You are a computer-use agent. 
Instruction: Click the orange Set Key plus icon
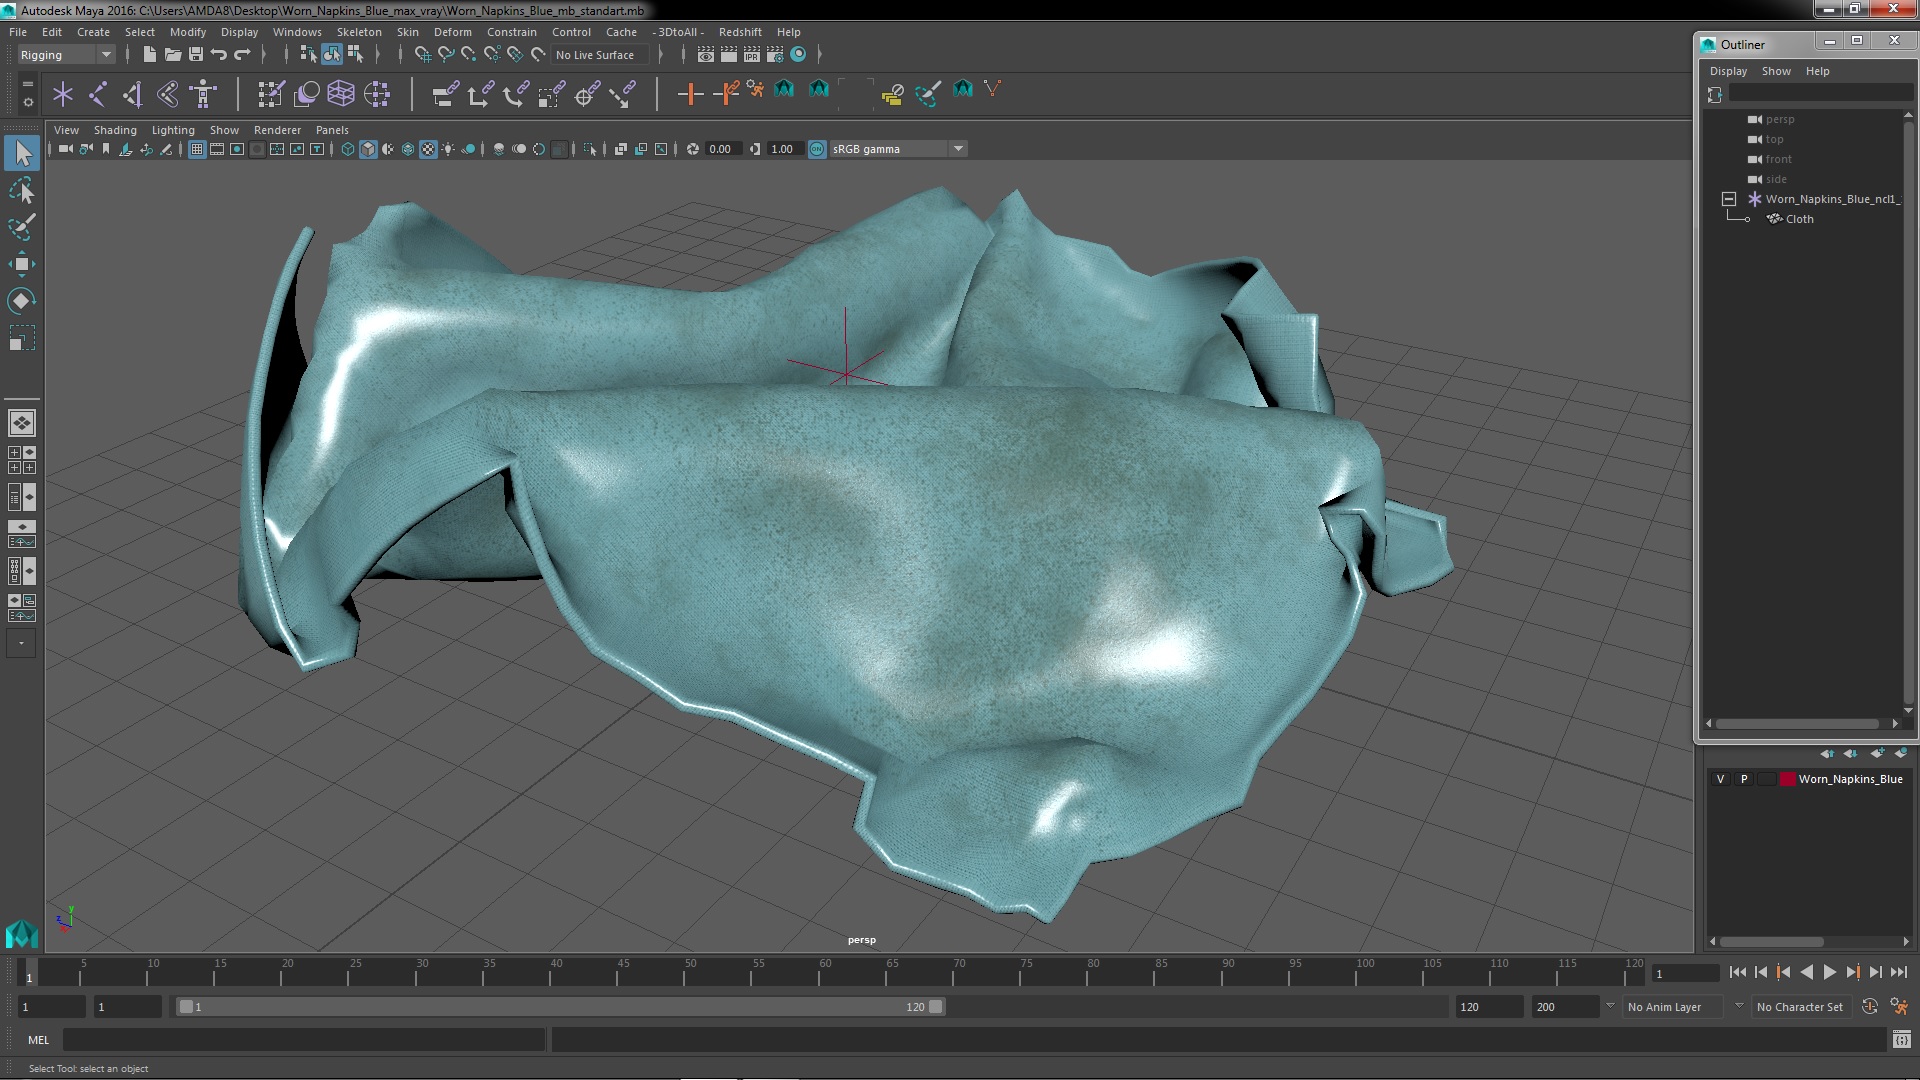pyautogui.click(x=689, y=94)
